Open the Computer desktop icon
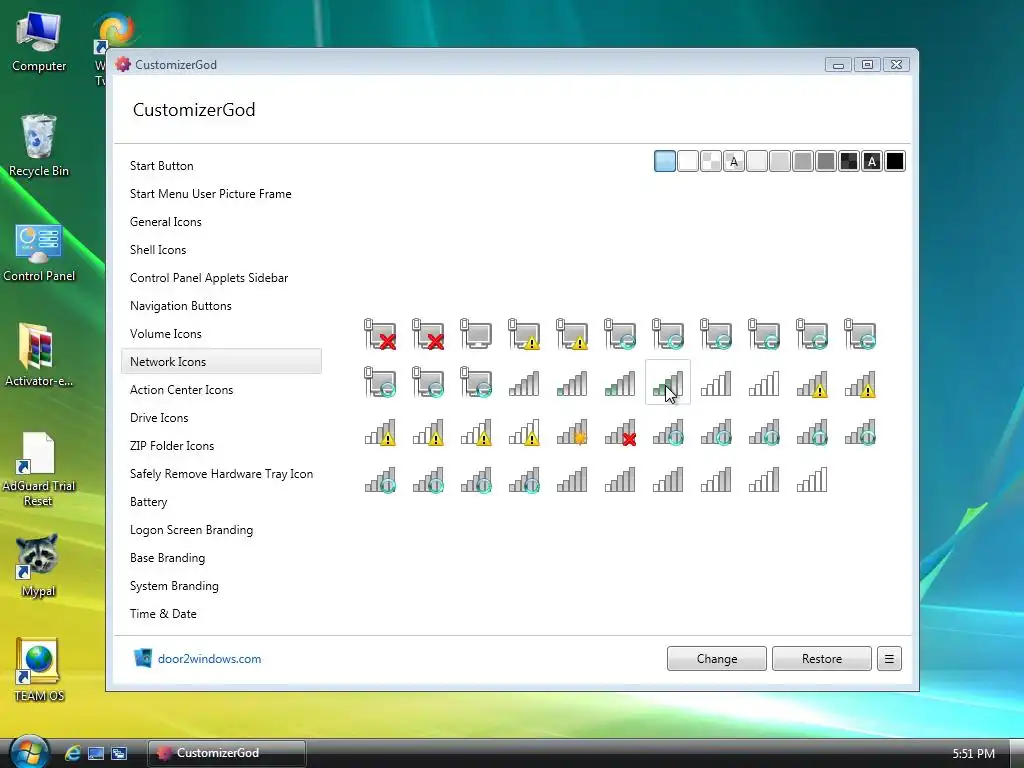 (39, 42)
